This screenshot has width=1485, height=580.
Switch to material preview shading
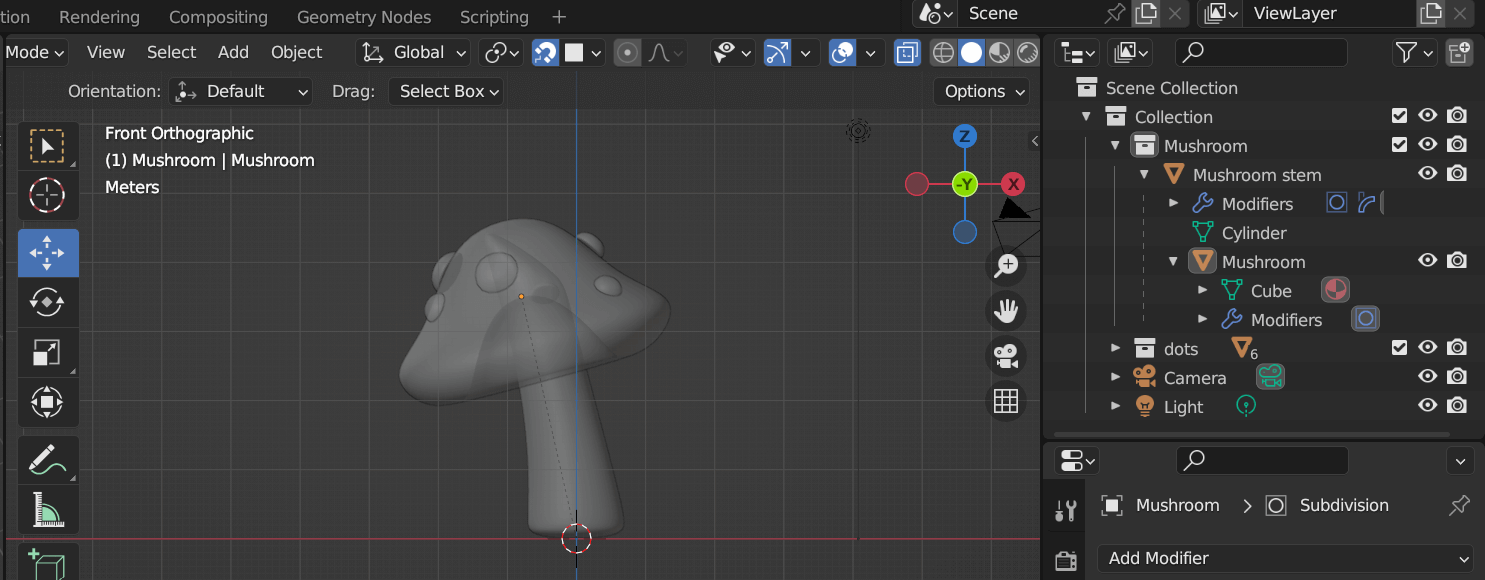(999, 52)
